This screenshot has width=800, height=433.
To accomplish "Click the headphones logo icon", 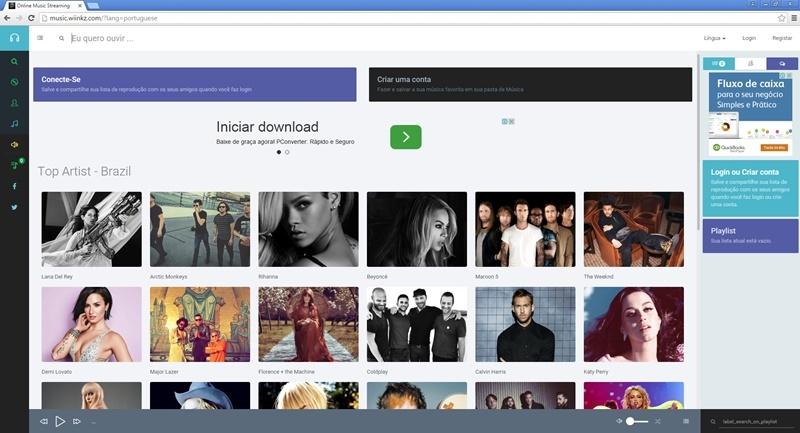I will pos(14,38).
